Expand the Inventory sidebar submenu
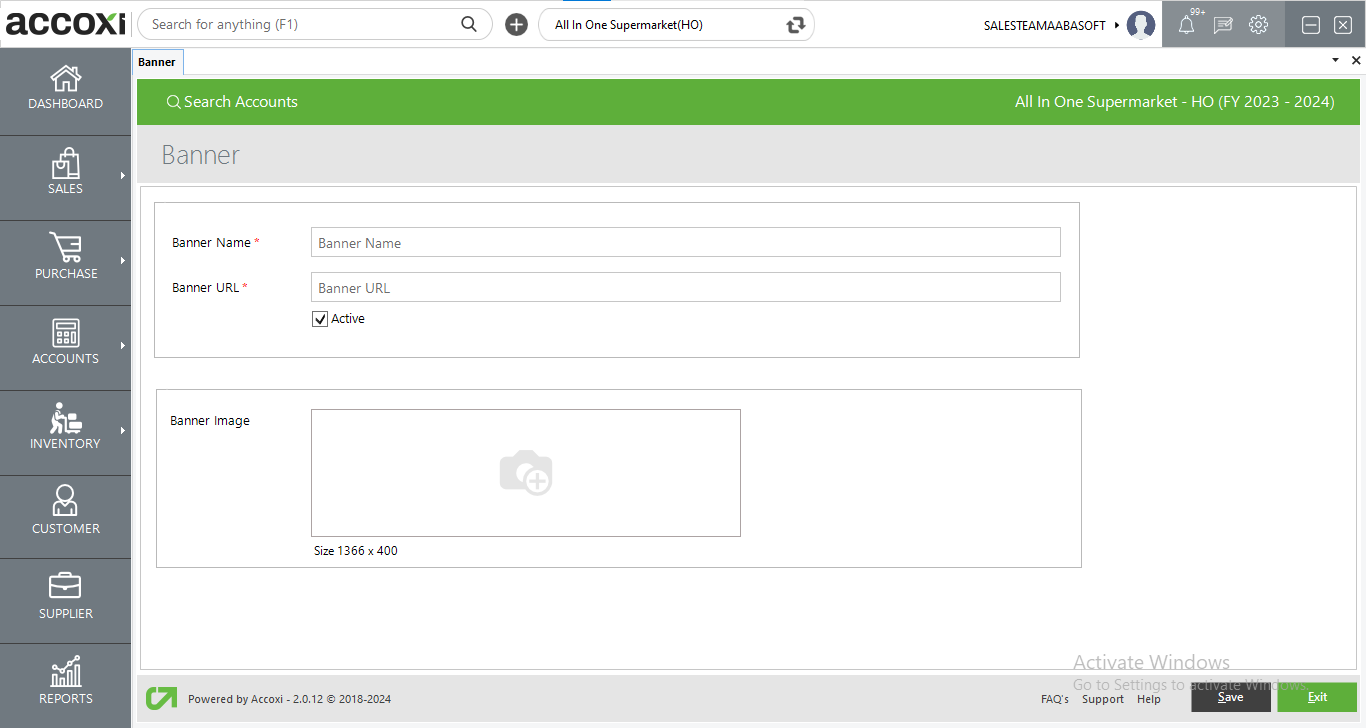This screenshot has height=728, width=1366. (123, 431)
